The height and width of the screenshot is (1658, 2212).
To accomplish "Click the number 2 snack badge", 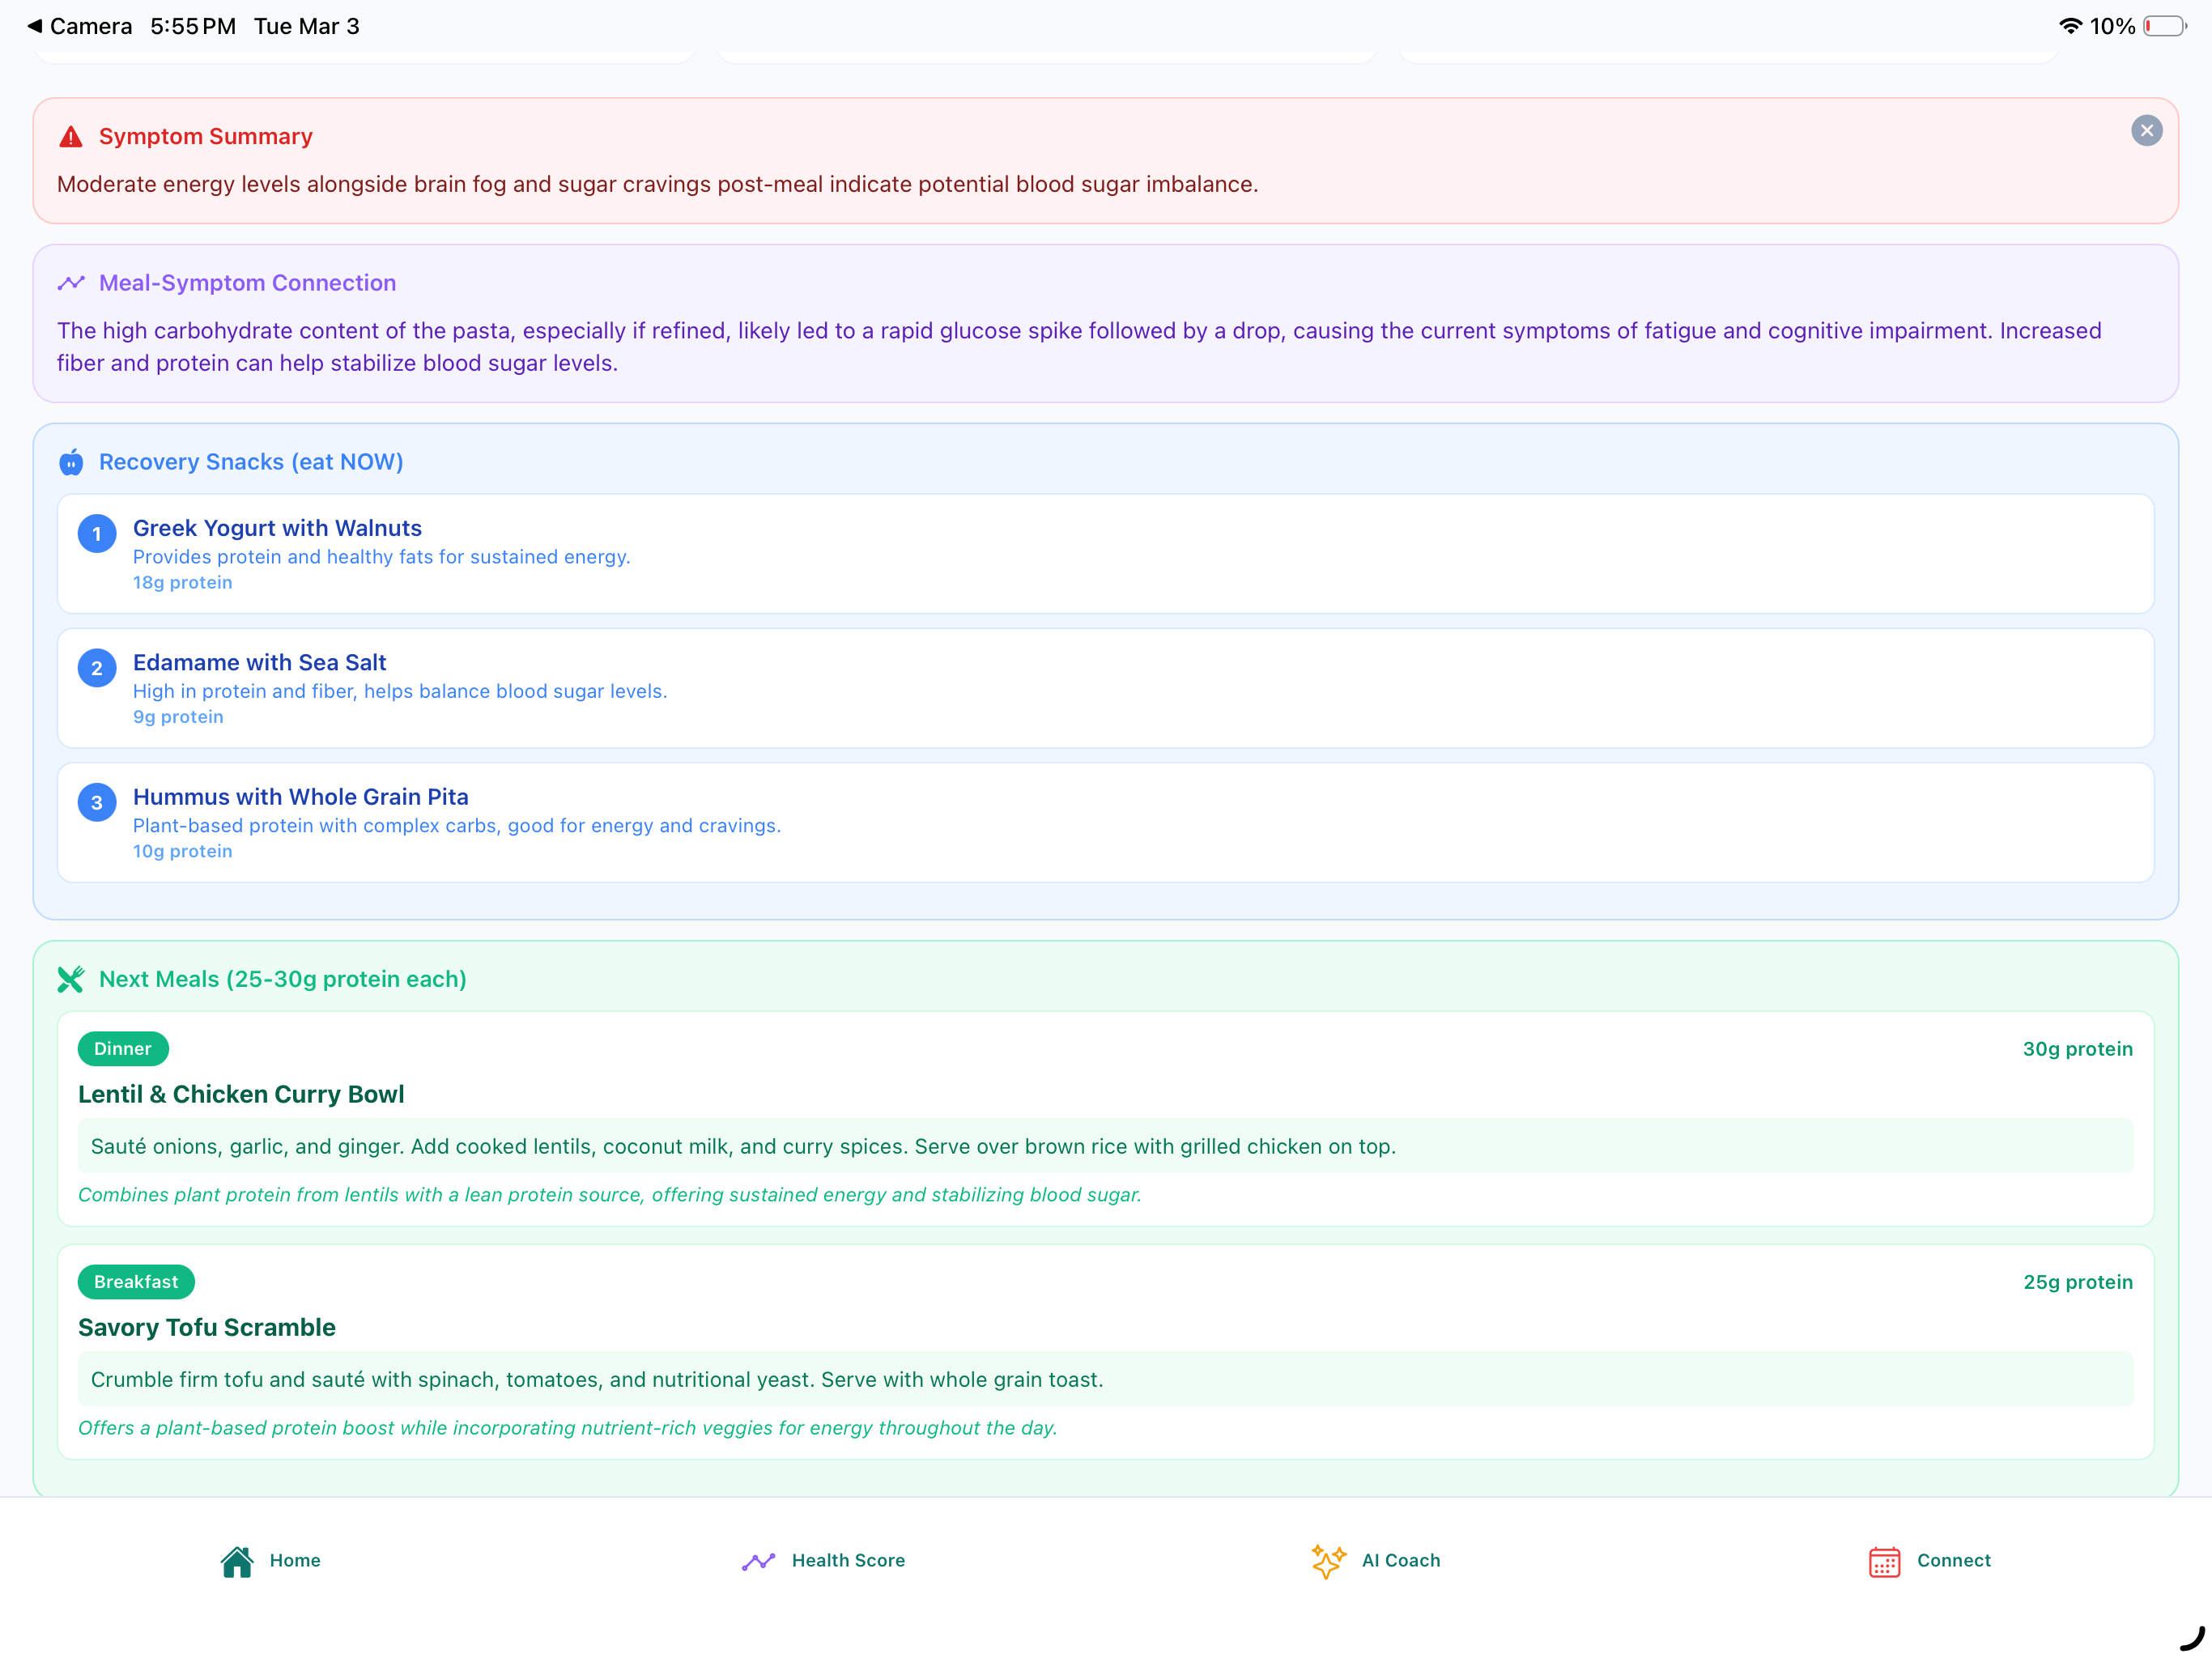I will click(97, 668).
